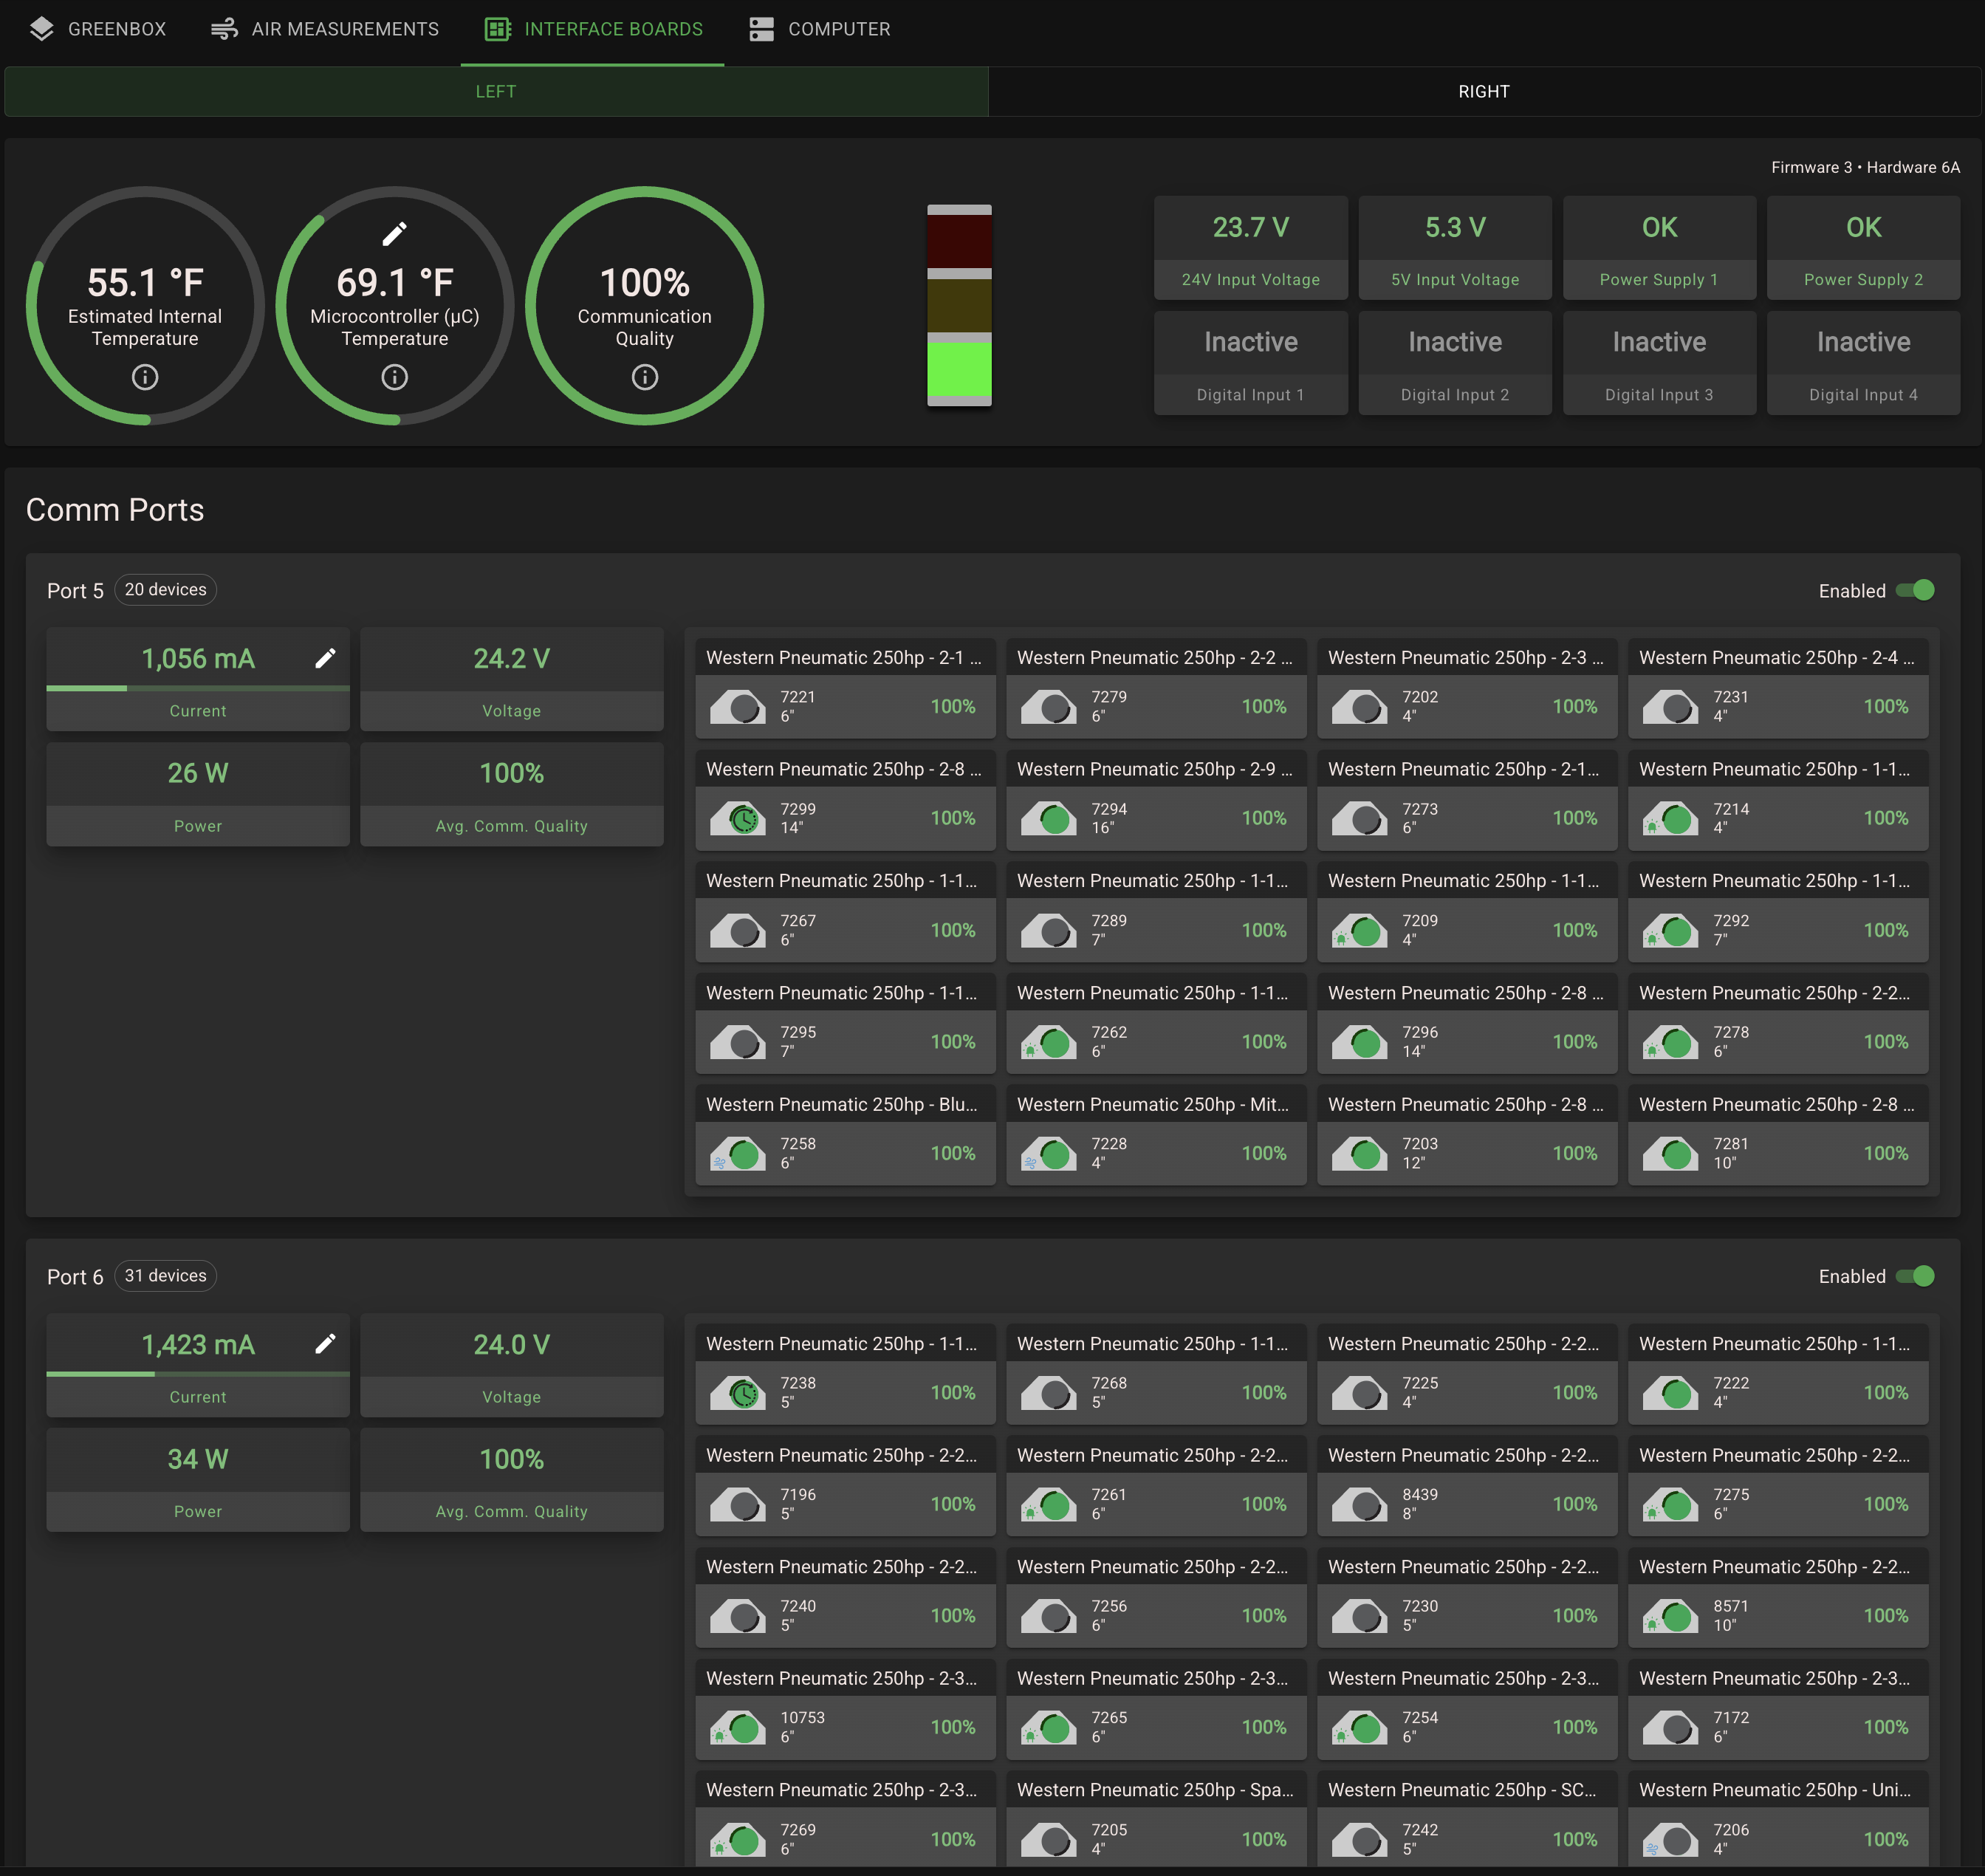The image size is (1985, 1876).
Task: Click gate icon of device 7206
Action: [x=1671, y=1840]
